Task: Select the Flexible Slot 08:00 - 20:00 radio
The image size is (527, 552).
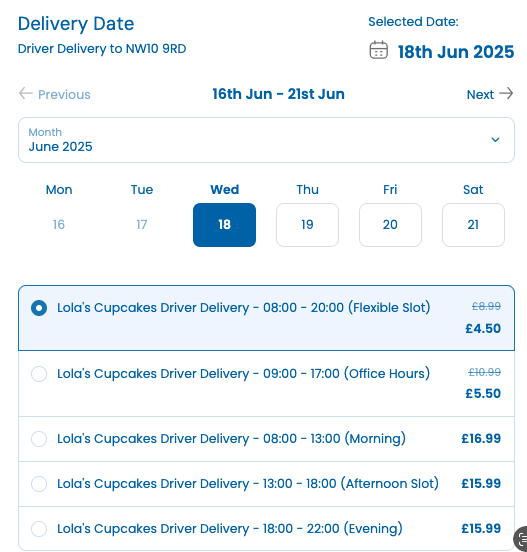Action: [39, 308]
